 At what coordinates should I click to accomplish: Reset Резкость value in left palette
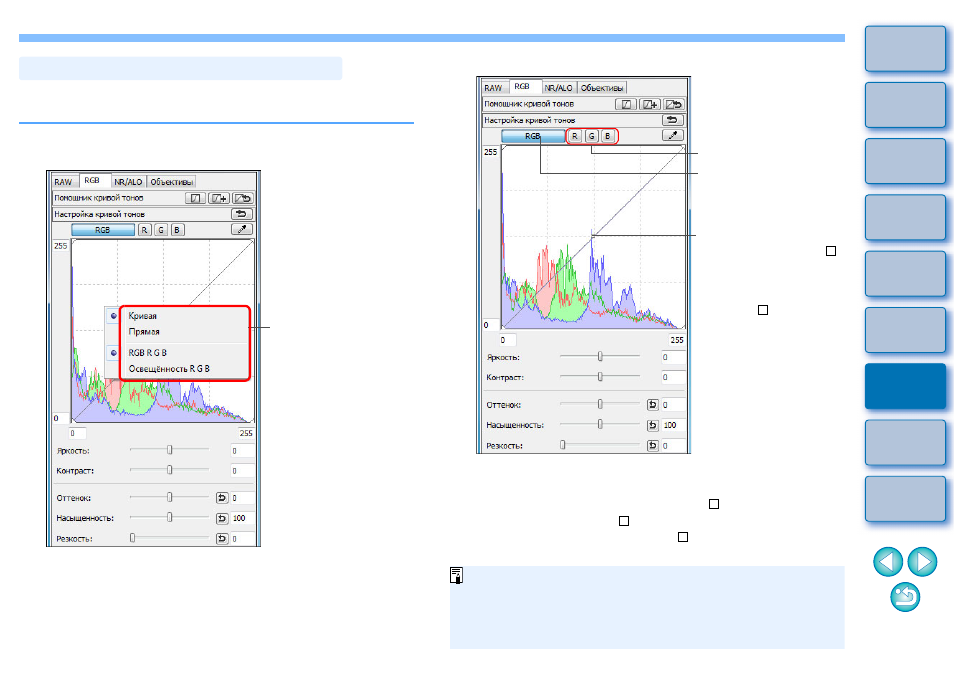click(222, 538)
